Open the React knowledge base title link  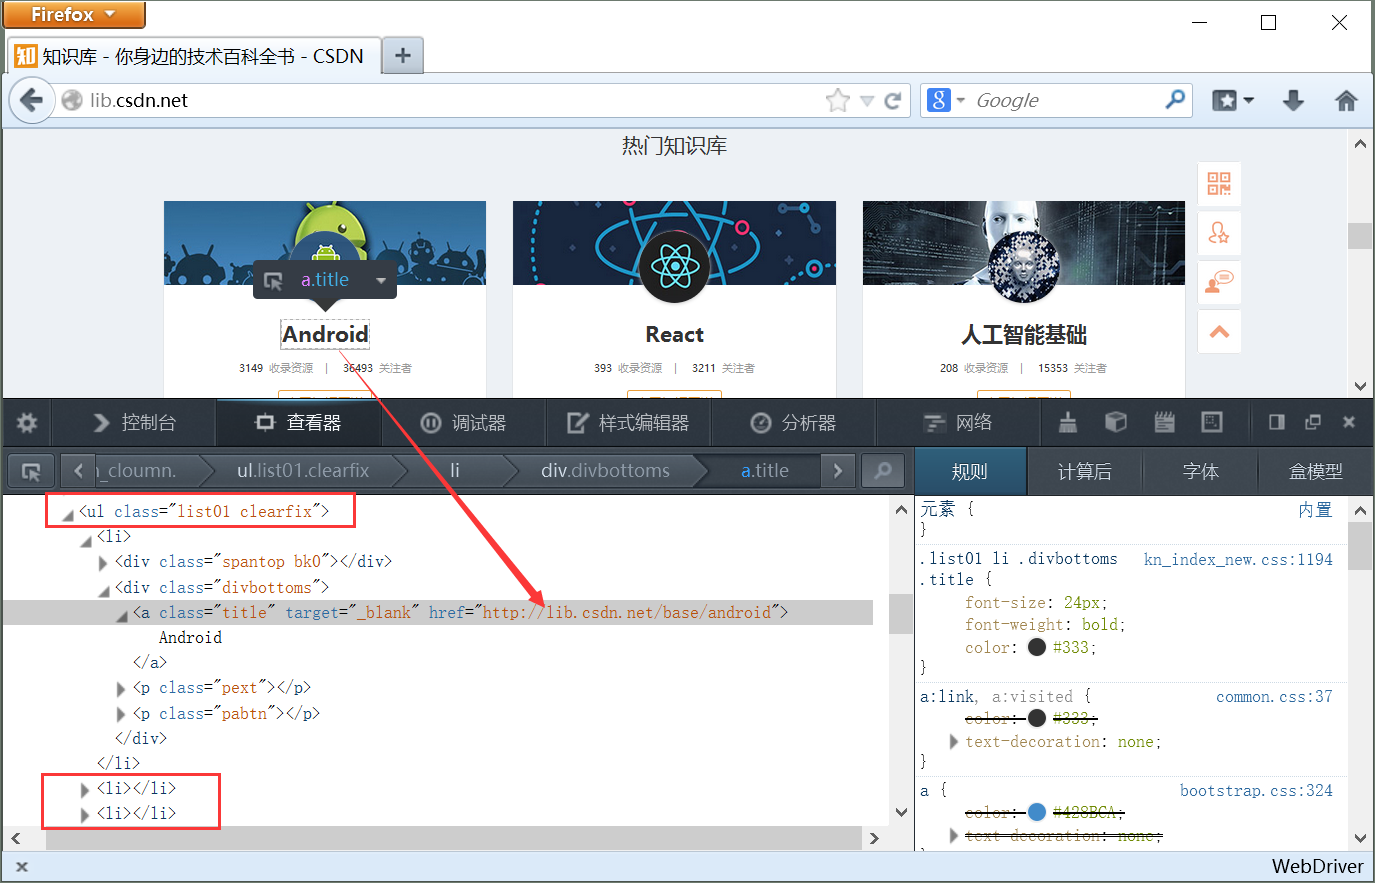tap(675, 334)
